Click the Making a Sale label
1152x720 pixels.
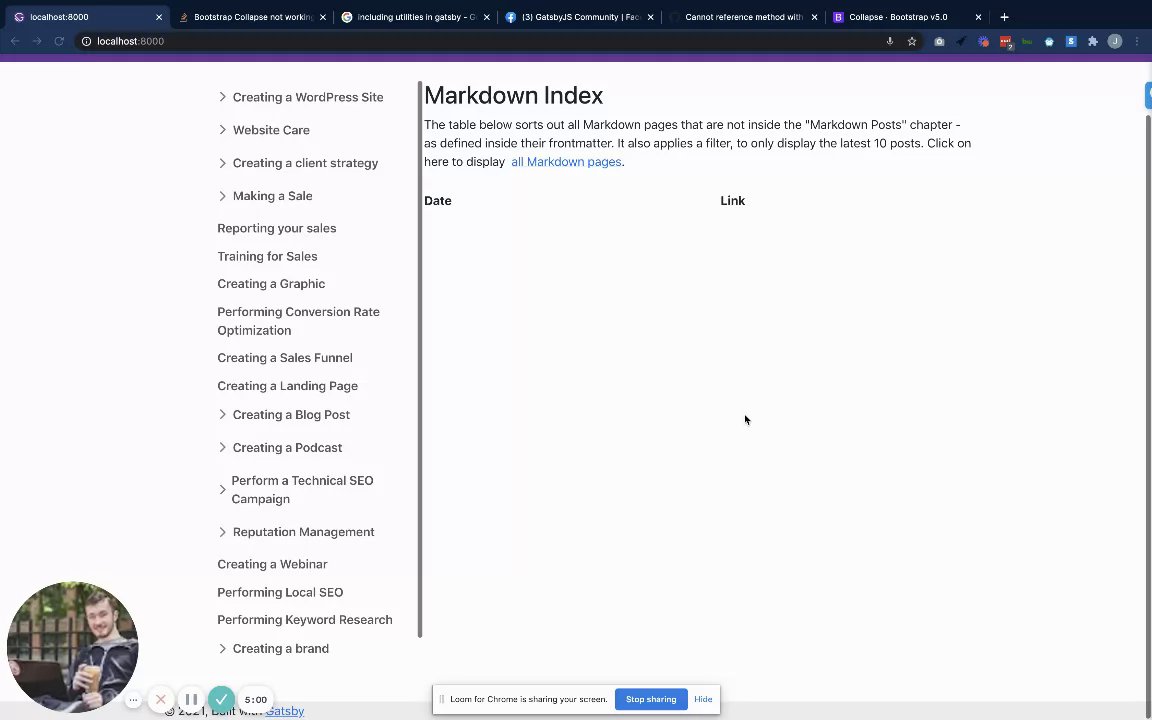pos(273,196)
